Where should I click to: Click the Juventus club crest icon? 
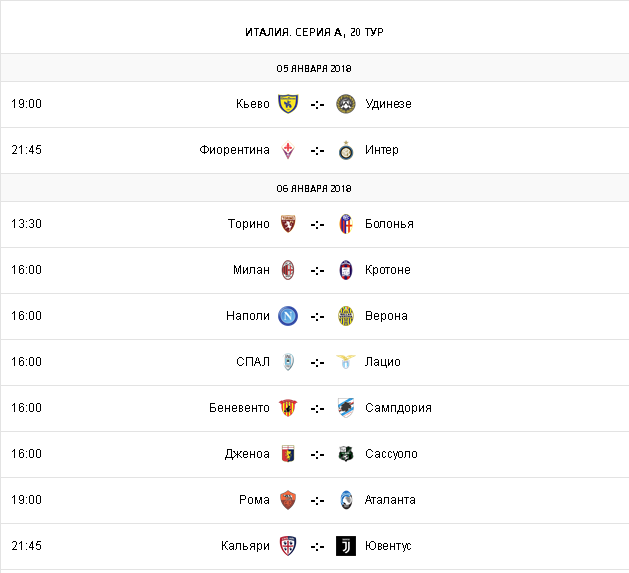coord(346,546)
